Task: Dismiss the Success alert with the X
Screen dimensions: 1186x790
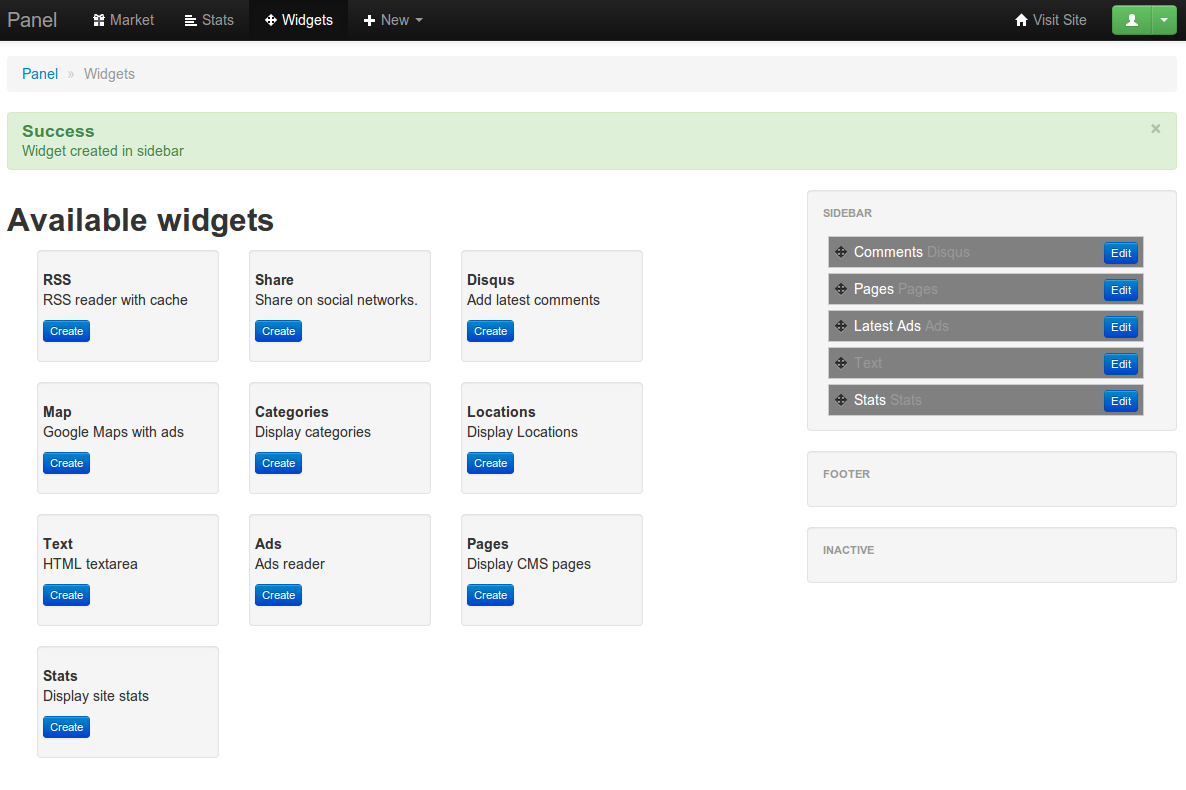Action: pos(1155,129)
